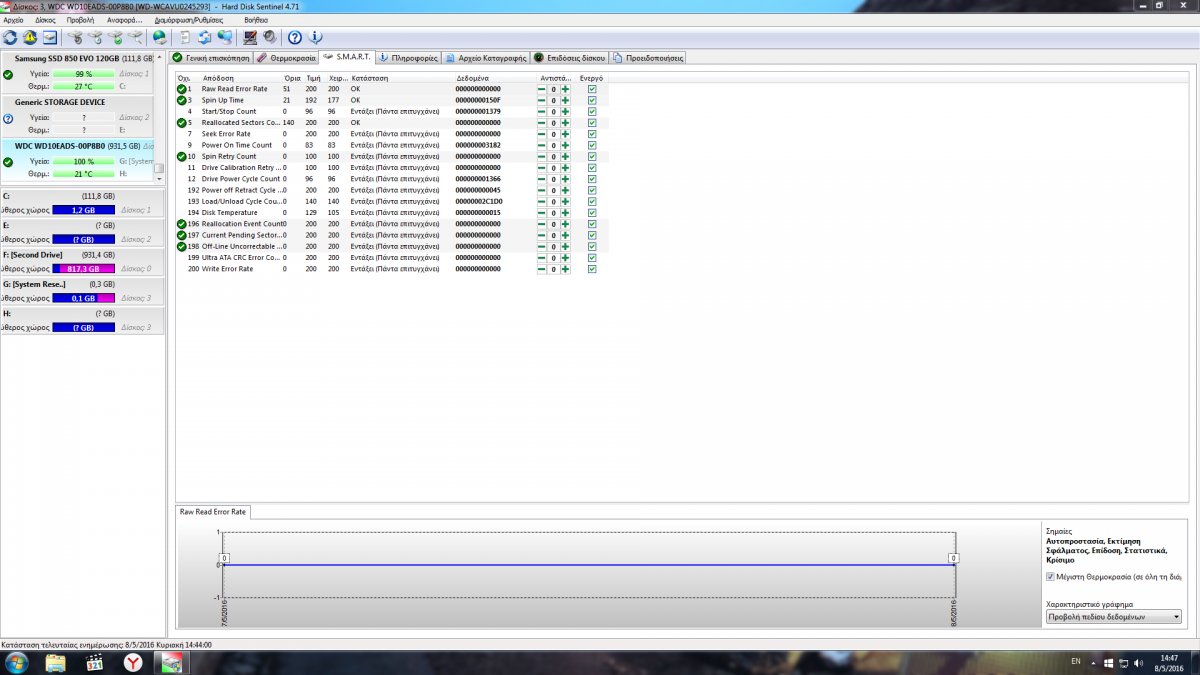Click the Κατάσταση column header
The width and height of the screenshot is (1200, 675).
pos(369,77)
